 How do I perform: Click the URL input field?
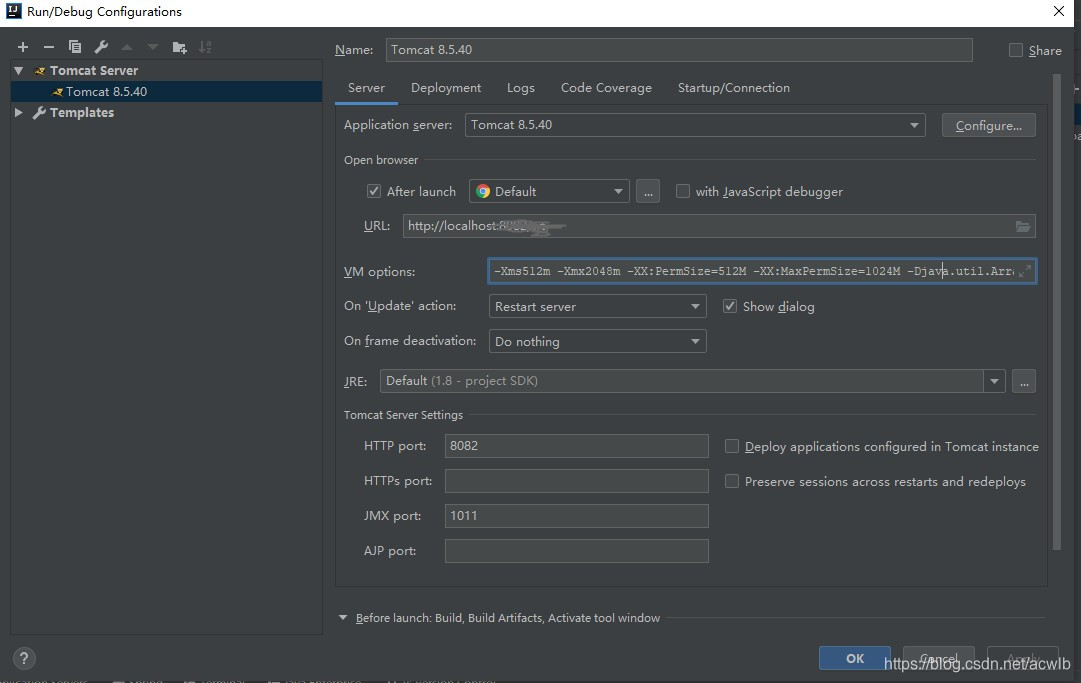pos(719,226)
